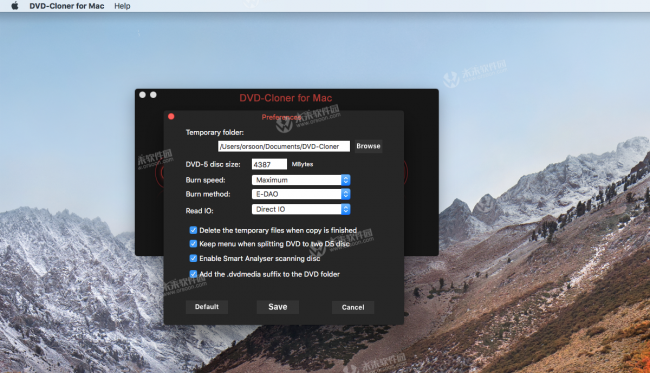The image size is (650, 373).
Task: Open the DVD-Cloner for Mac menu
Action: click(x=67, y=6)
